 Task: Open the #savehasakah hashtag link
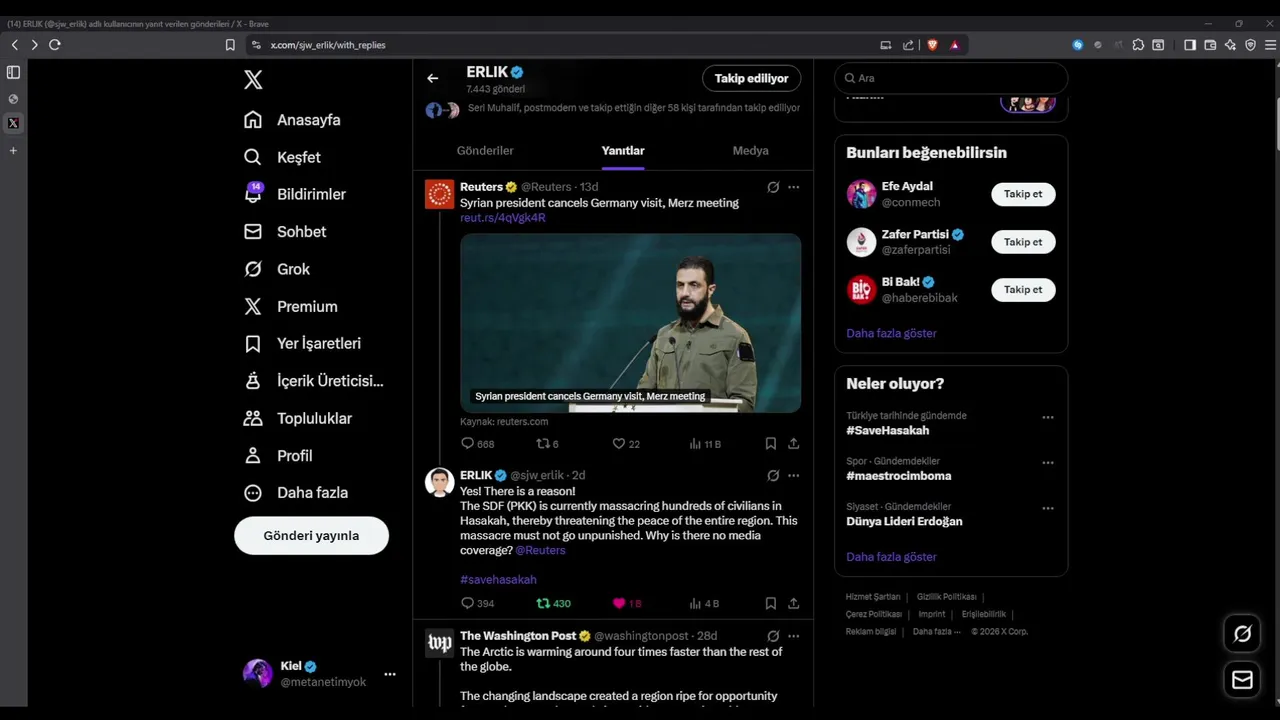tap(498, 579)
